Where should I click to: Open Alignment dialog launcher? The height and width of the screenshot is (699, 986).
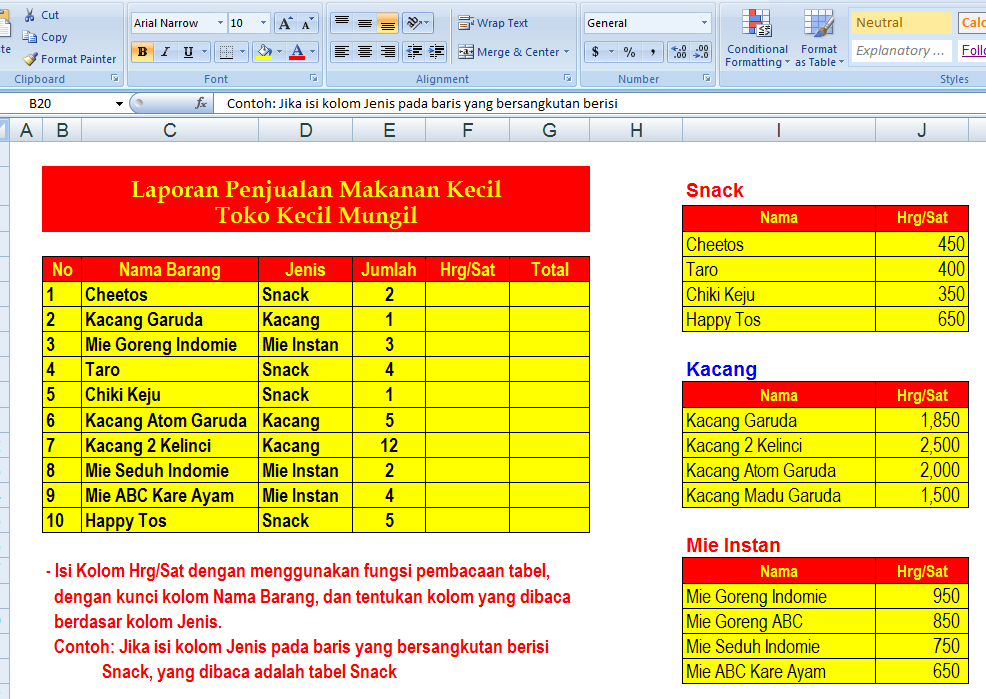pyautogui.click(x=567, y=79)
